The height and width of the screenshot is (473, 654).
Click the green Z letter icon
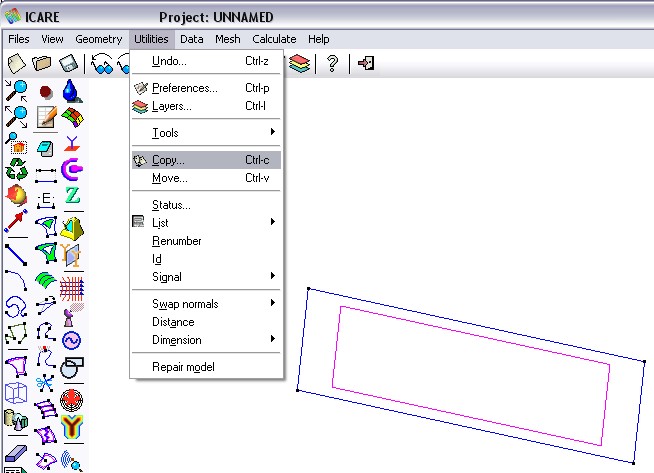point(73,195)
